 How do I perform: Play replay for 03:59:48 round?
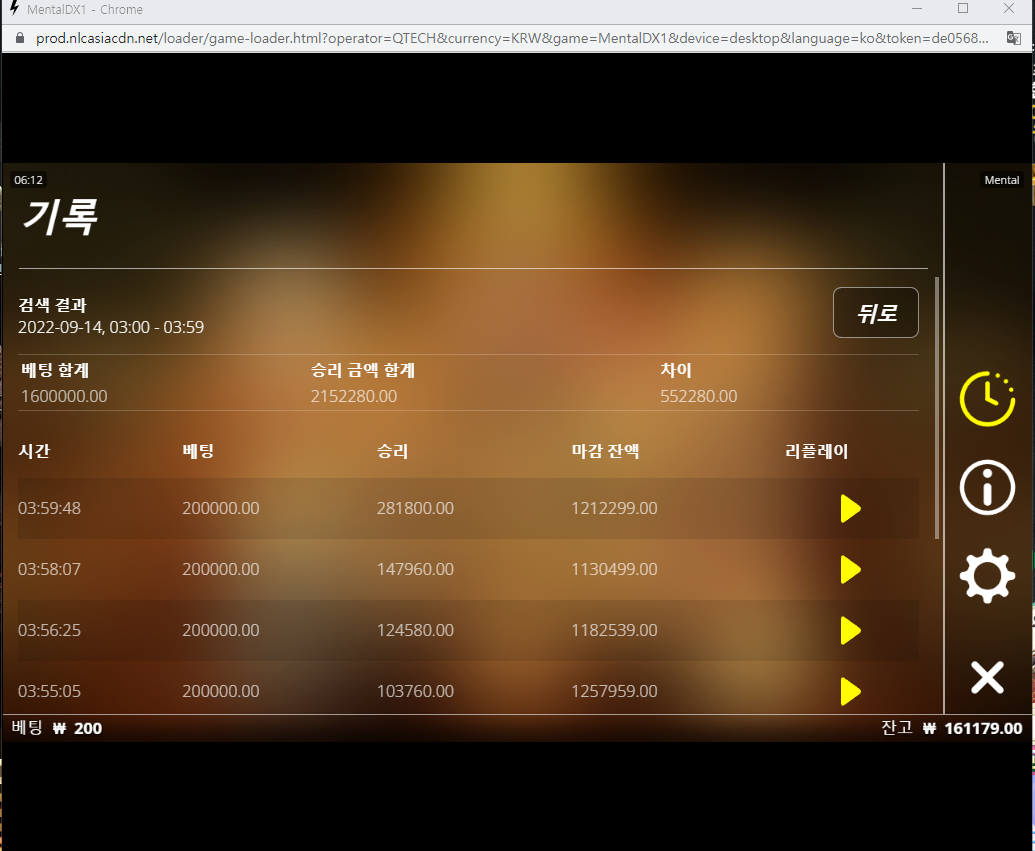(850, 508)
